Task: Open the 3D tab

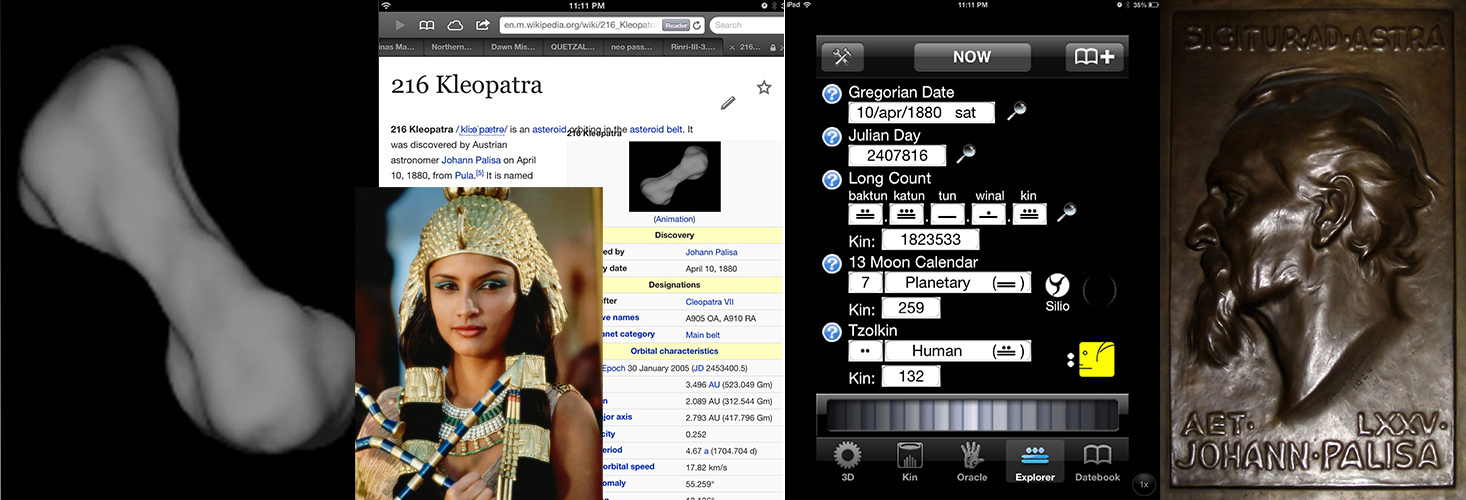Action: (848, 461)
